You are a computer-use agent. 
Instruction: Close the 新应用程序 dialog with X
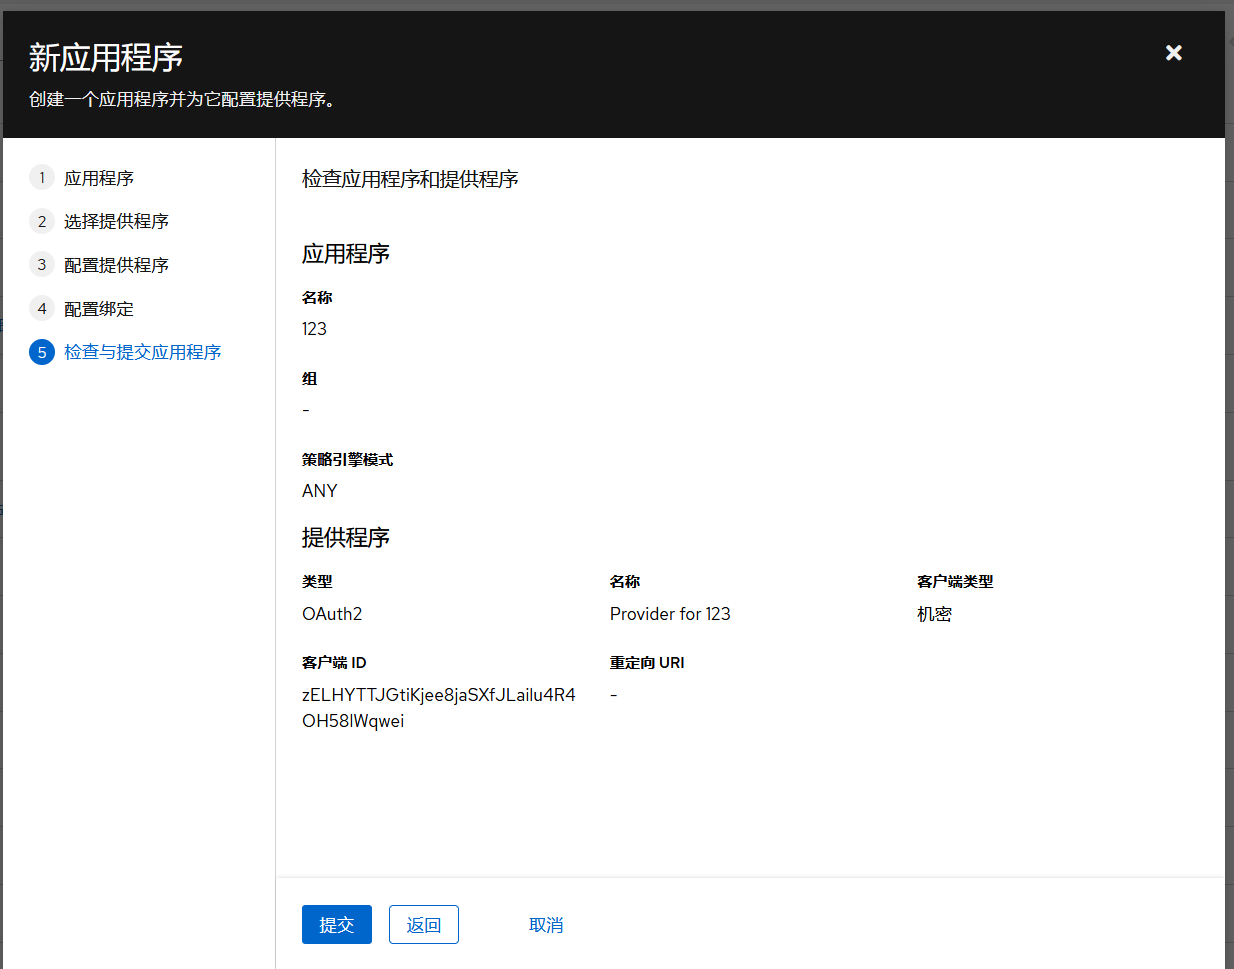coord(1174,53)
